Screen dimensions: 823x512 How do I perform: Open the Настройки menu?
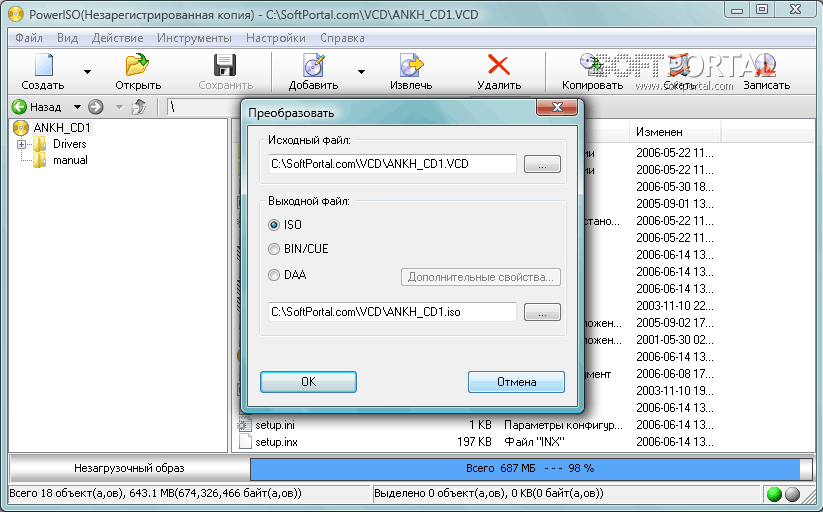[x=275, y=38]
